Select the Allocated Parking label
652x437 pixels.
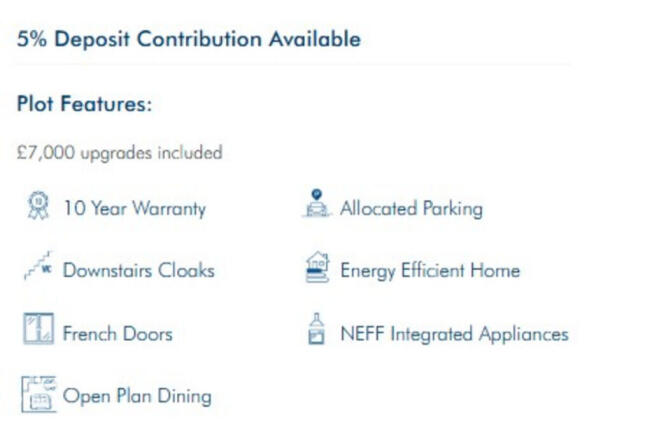pyautogui.click(x=412, y=208)
